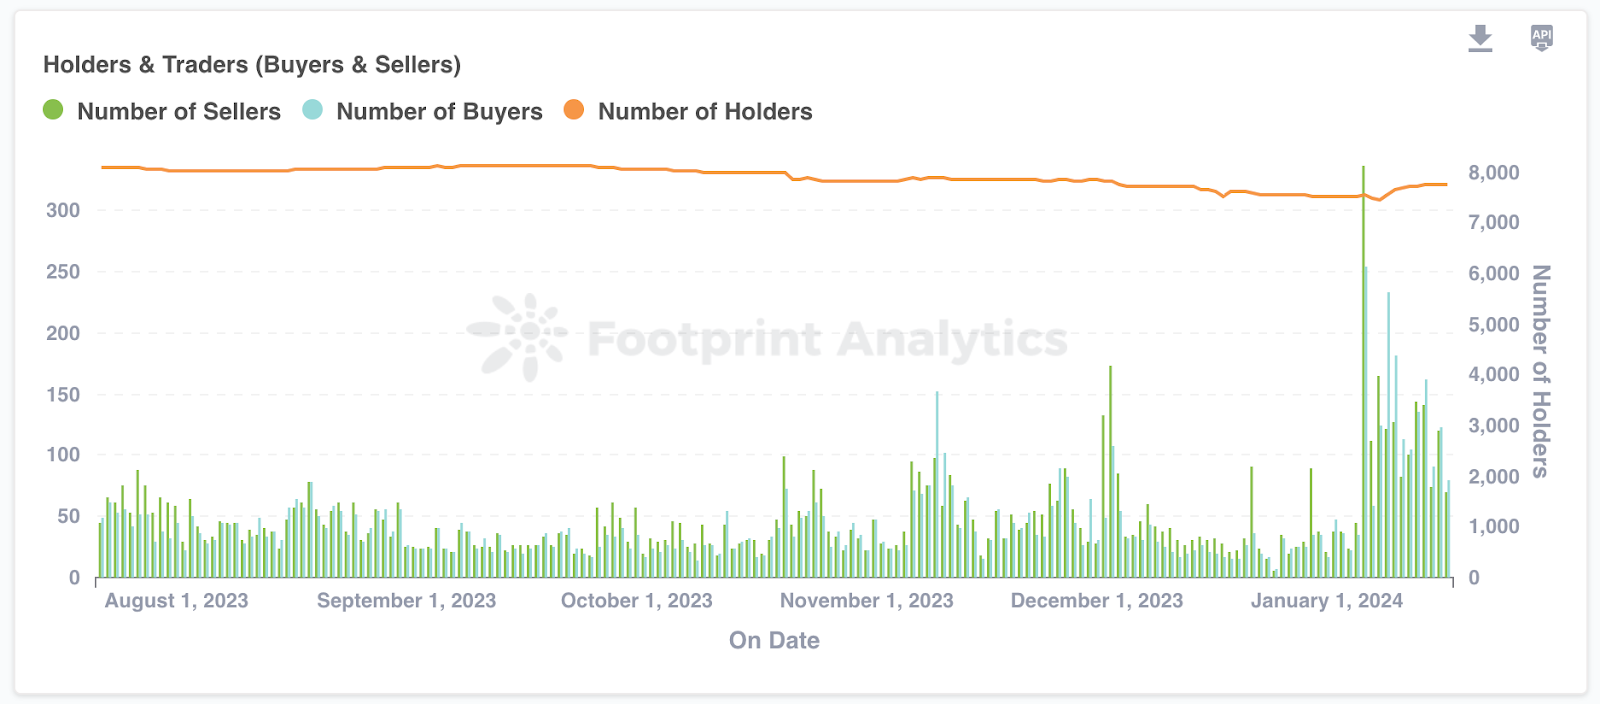Viewport: 1600px width, 704px height.
Task: Click the September 1, 2023 axis label
Action: pos(406,601)
